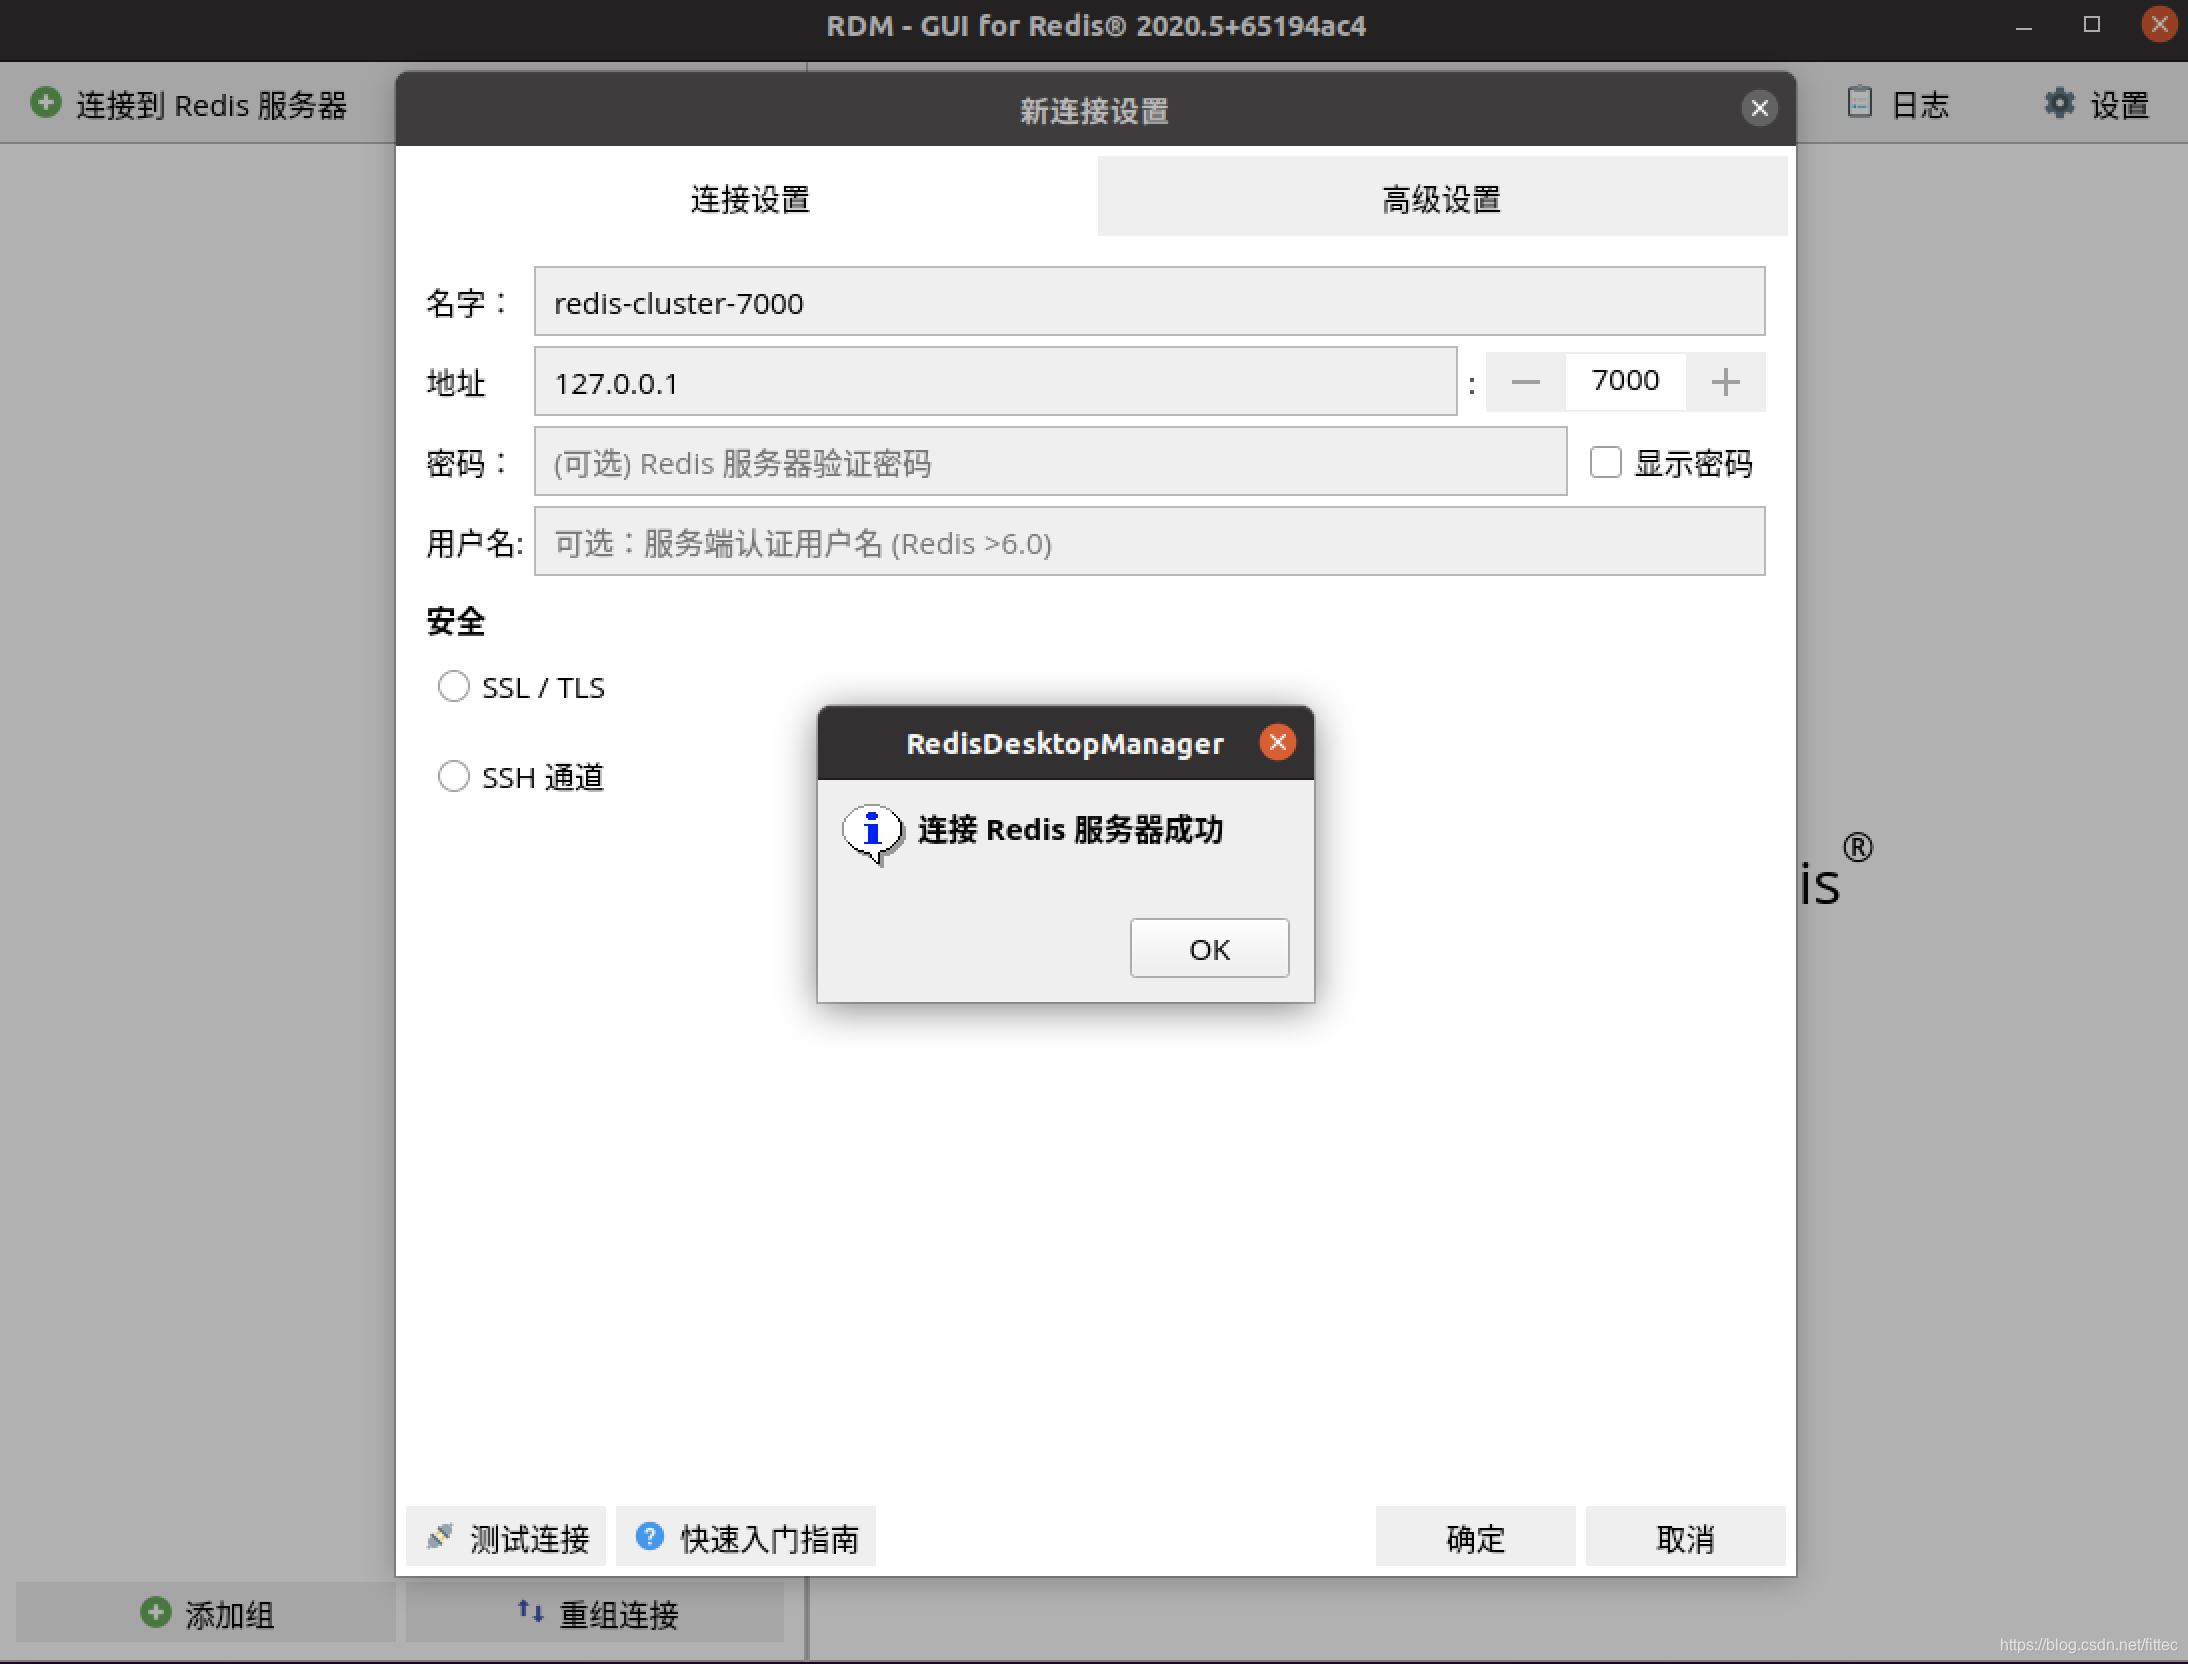
Task: Focus the 地址 field with 127.0.0.1
Action: [x=995, y=381]
